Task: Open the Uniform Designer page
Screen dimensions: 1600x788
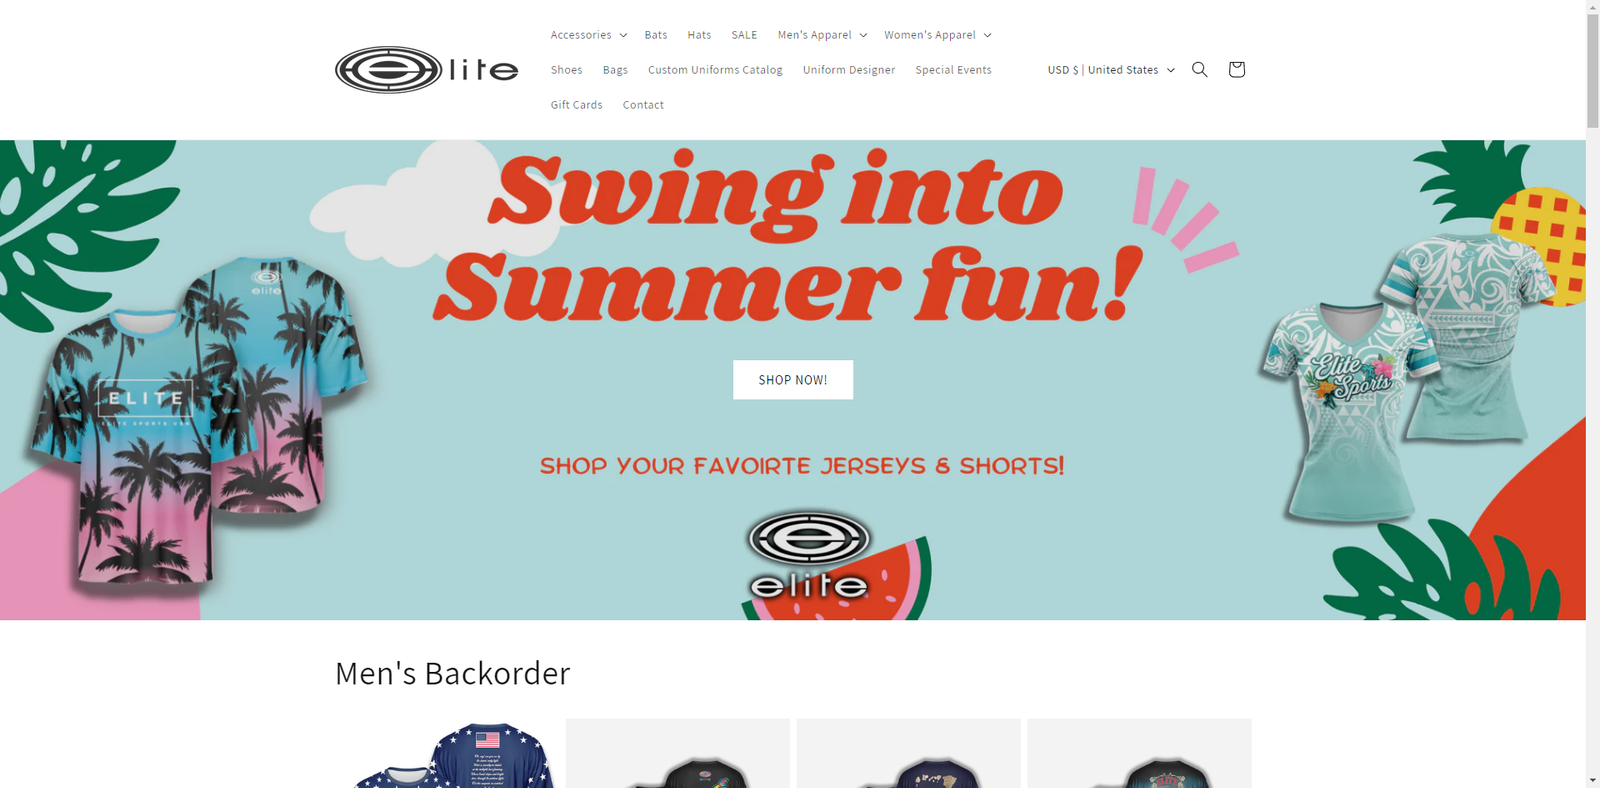Action: [849, 70]
